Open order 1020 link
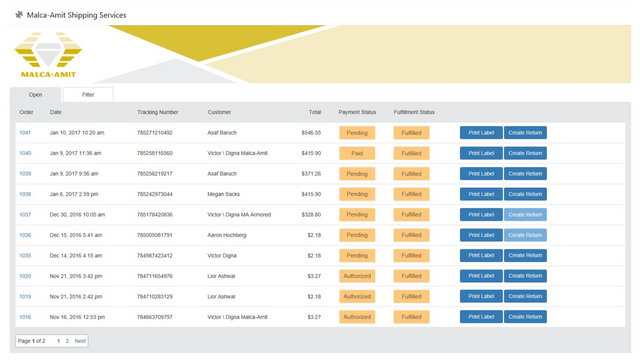Image resolution: width=640 pixels, height=360 pixels. pos(25,276)
